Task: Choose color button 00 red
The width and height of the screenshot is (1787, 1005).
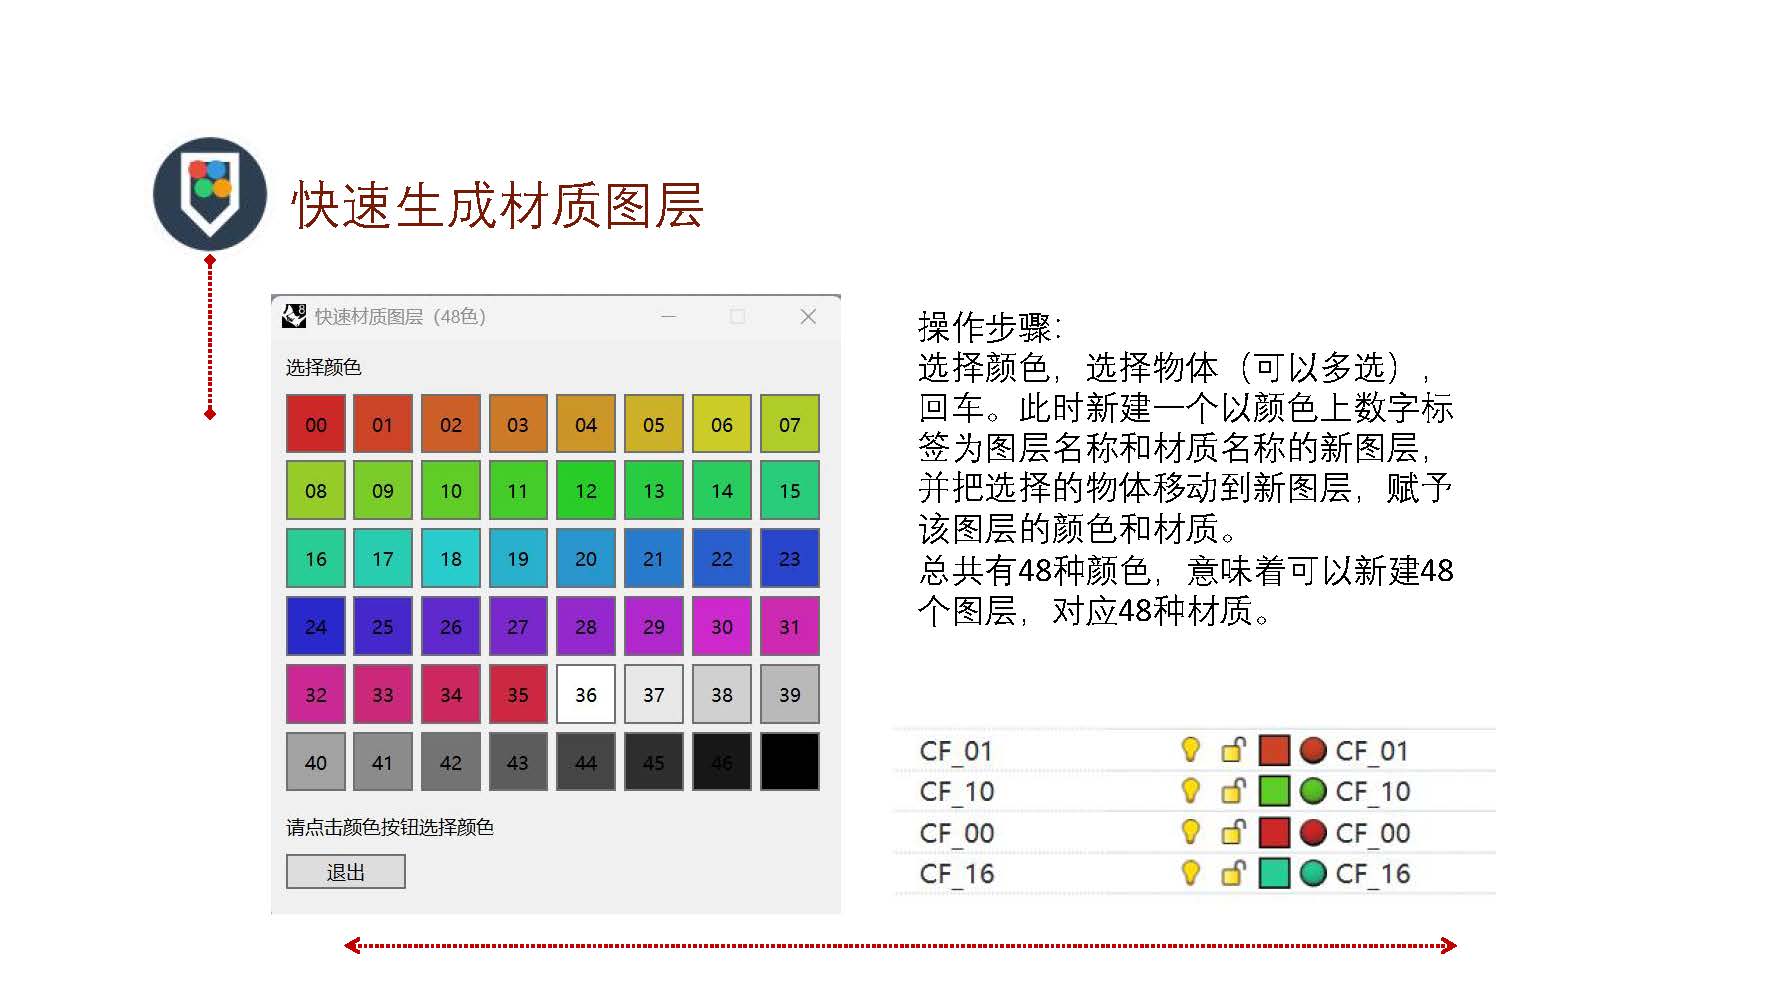Action: click(x=316, y=424)
